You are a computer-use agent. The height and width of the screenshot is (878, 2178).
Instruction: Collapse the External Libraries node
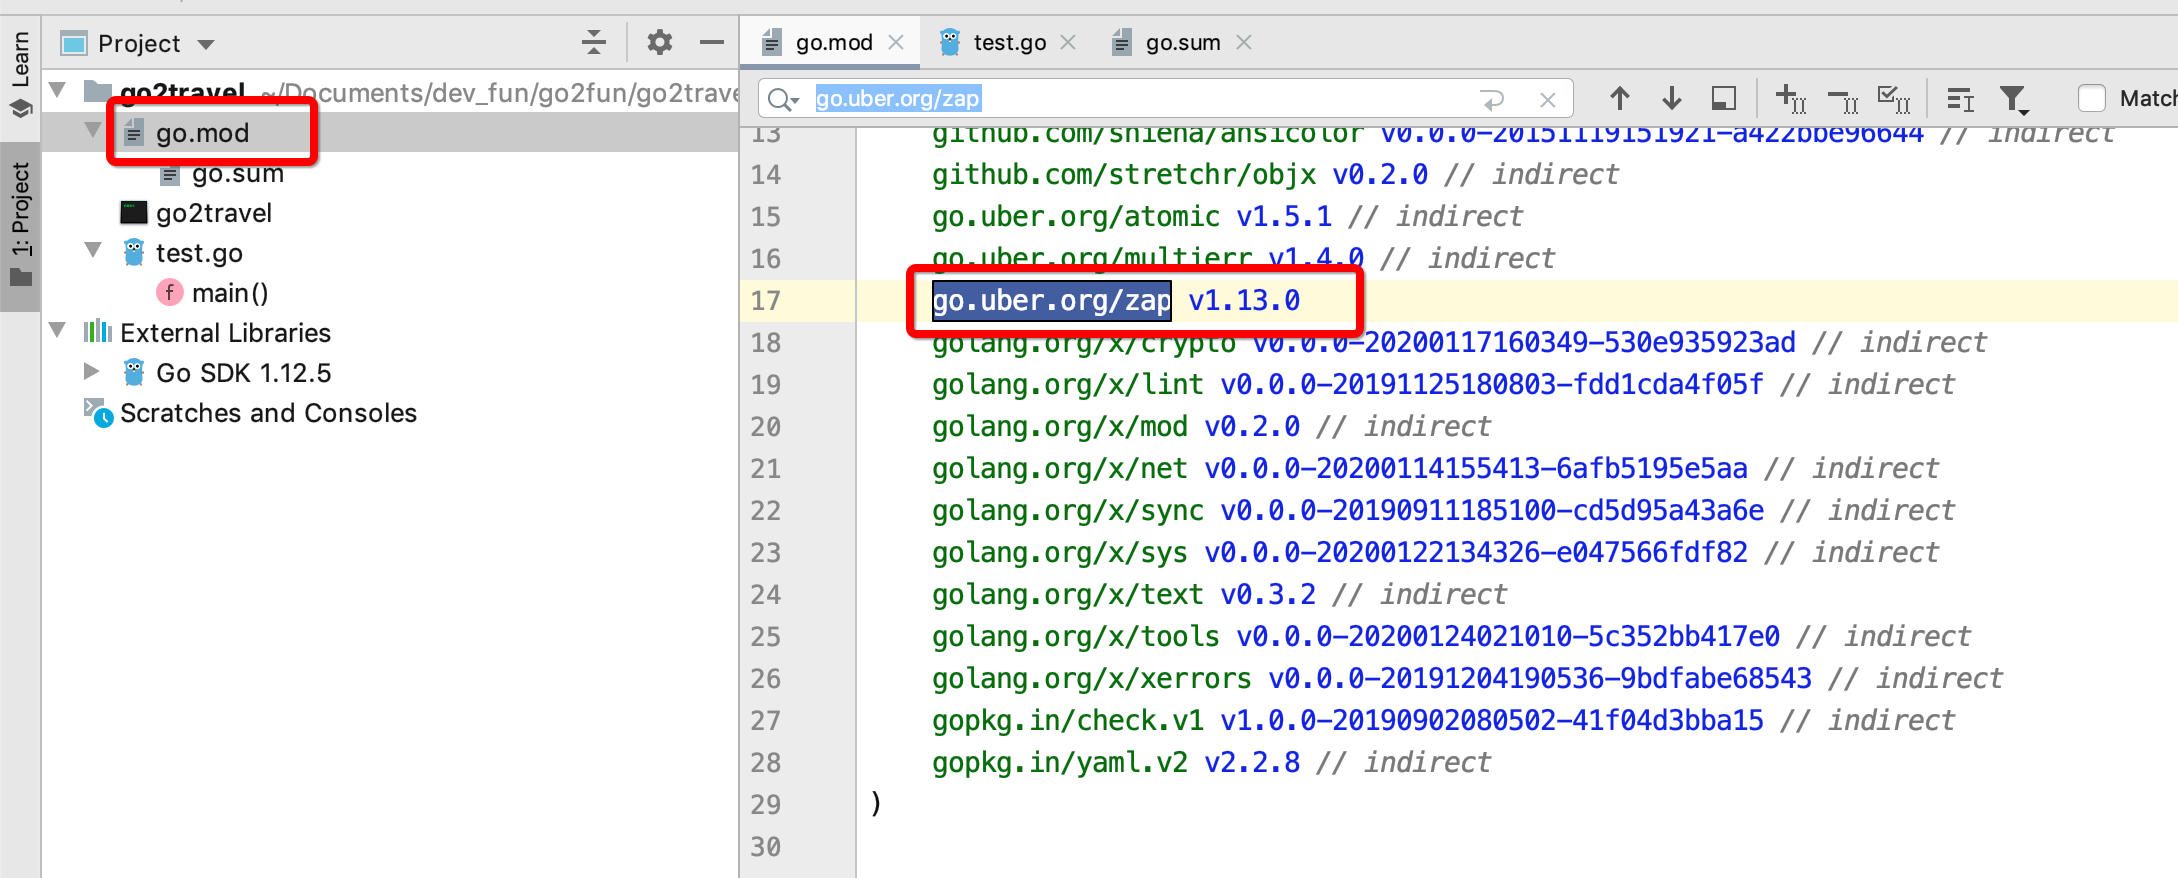[58, 330]
